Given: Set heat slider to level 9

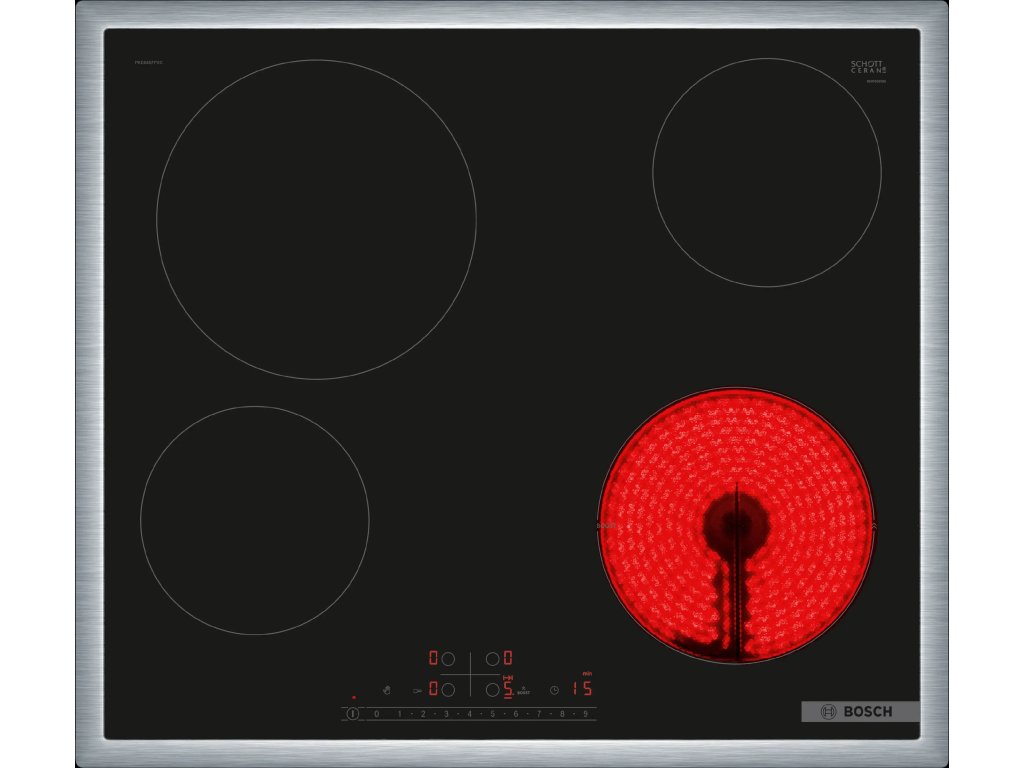Looking at the screenshot, I should (585, 714).
